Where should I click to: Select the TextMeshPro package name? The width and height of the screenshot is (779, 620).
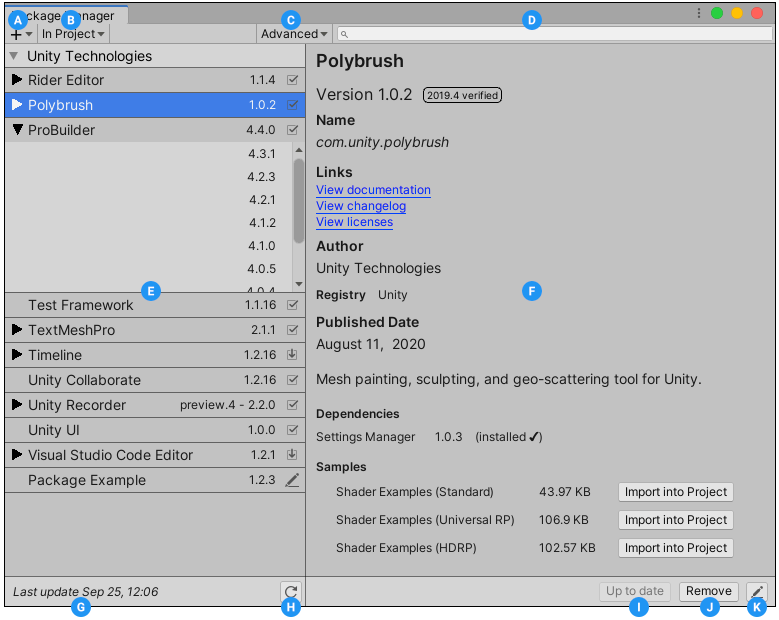(x=72, y=330)
